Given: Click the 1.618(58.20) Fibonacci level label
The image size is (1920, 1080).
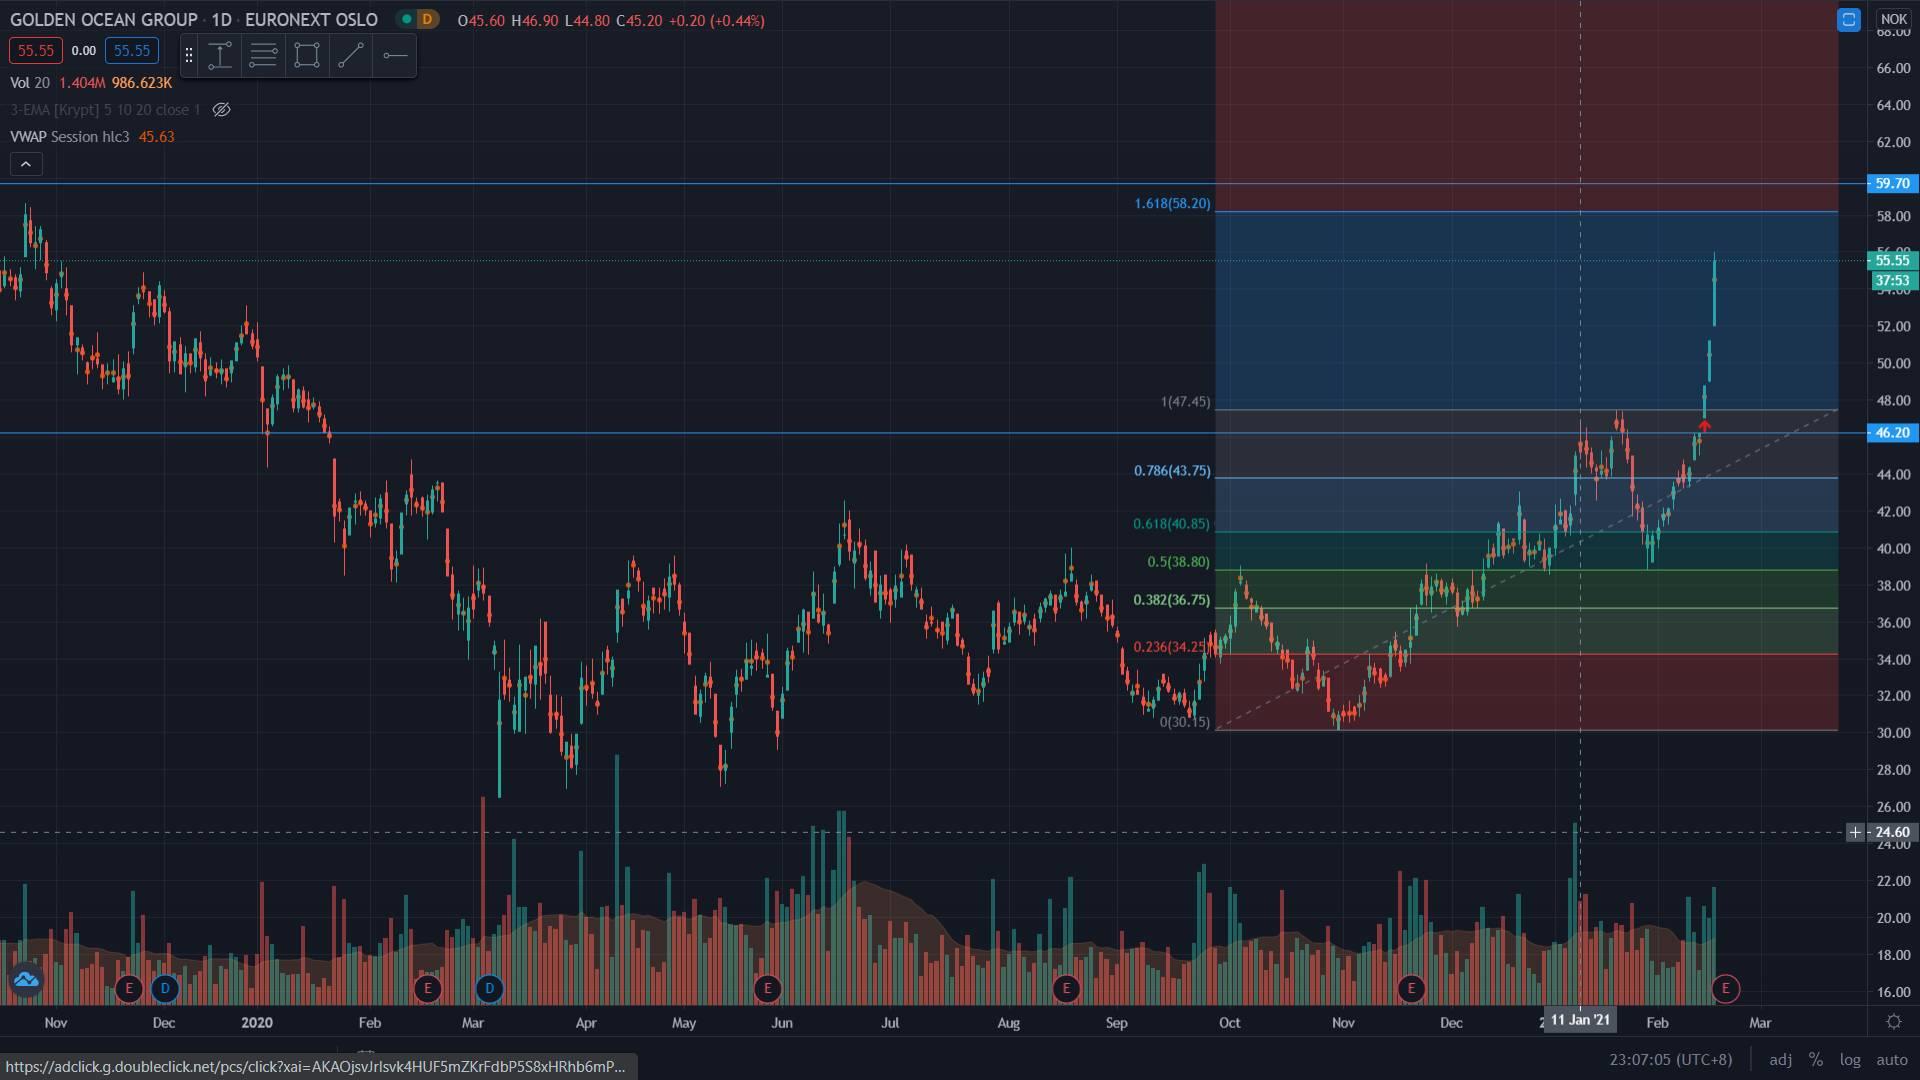Looking at the screenshot, I should coord(1172,203).
